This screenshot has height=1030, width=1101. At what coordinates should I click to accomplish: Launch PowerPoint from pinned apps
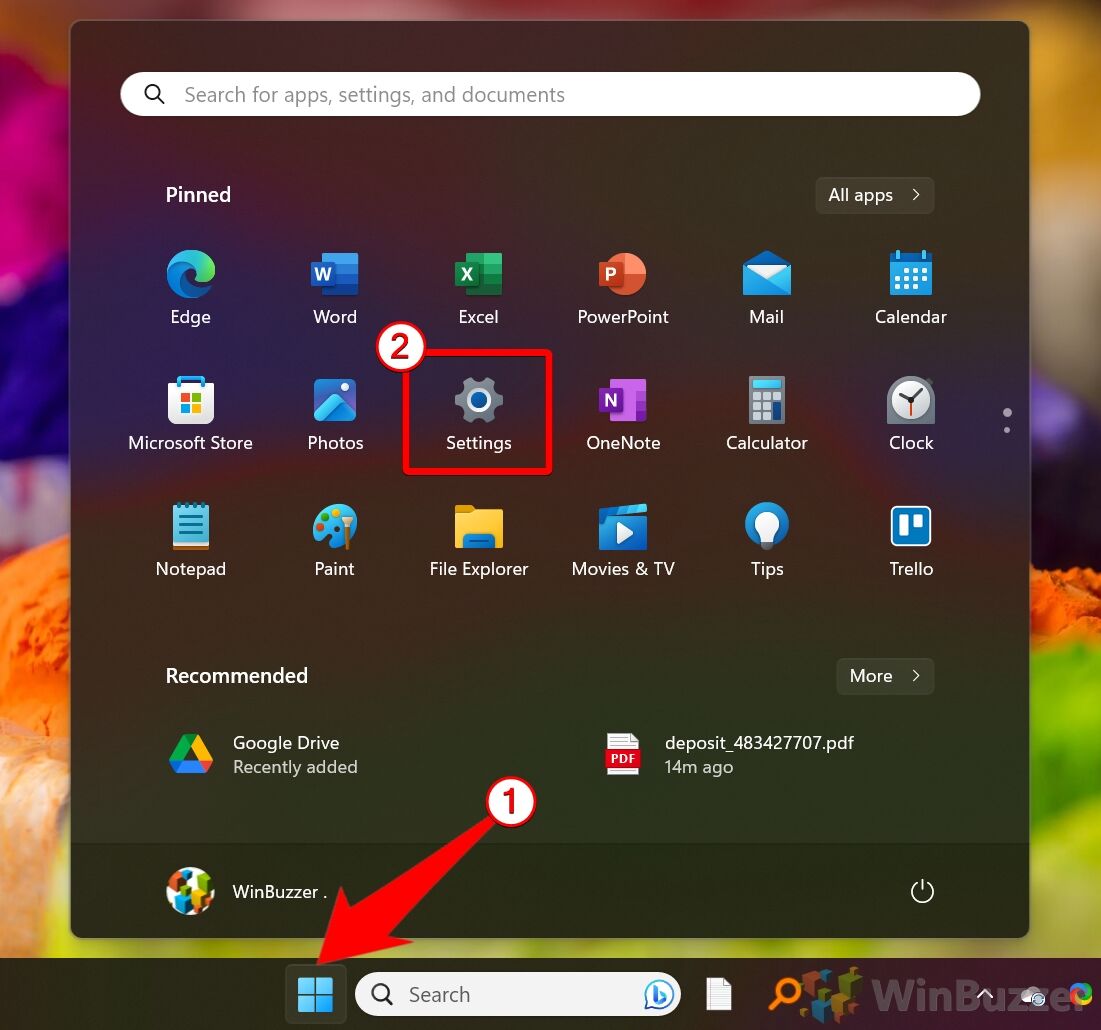[x=623, y=286]
